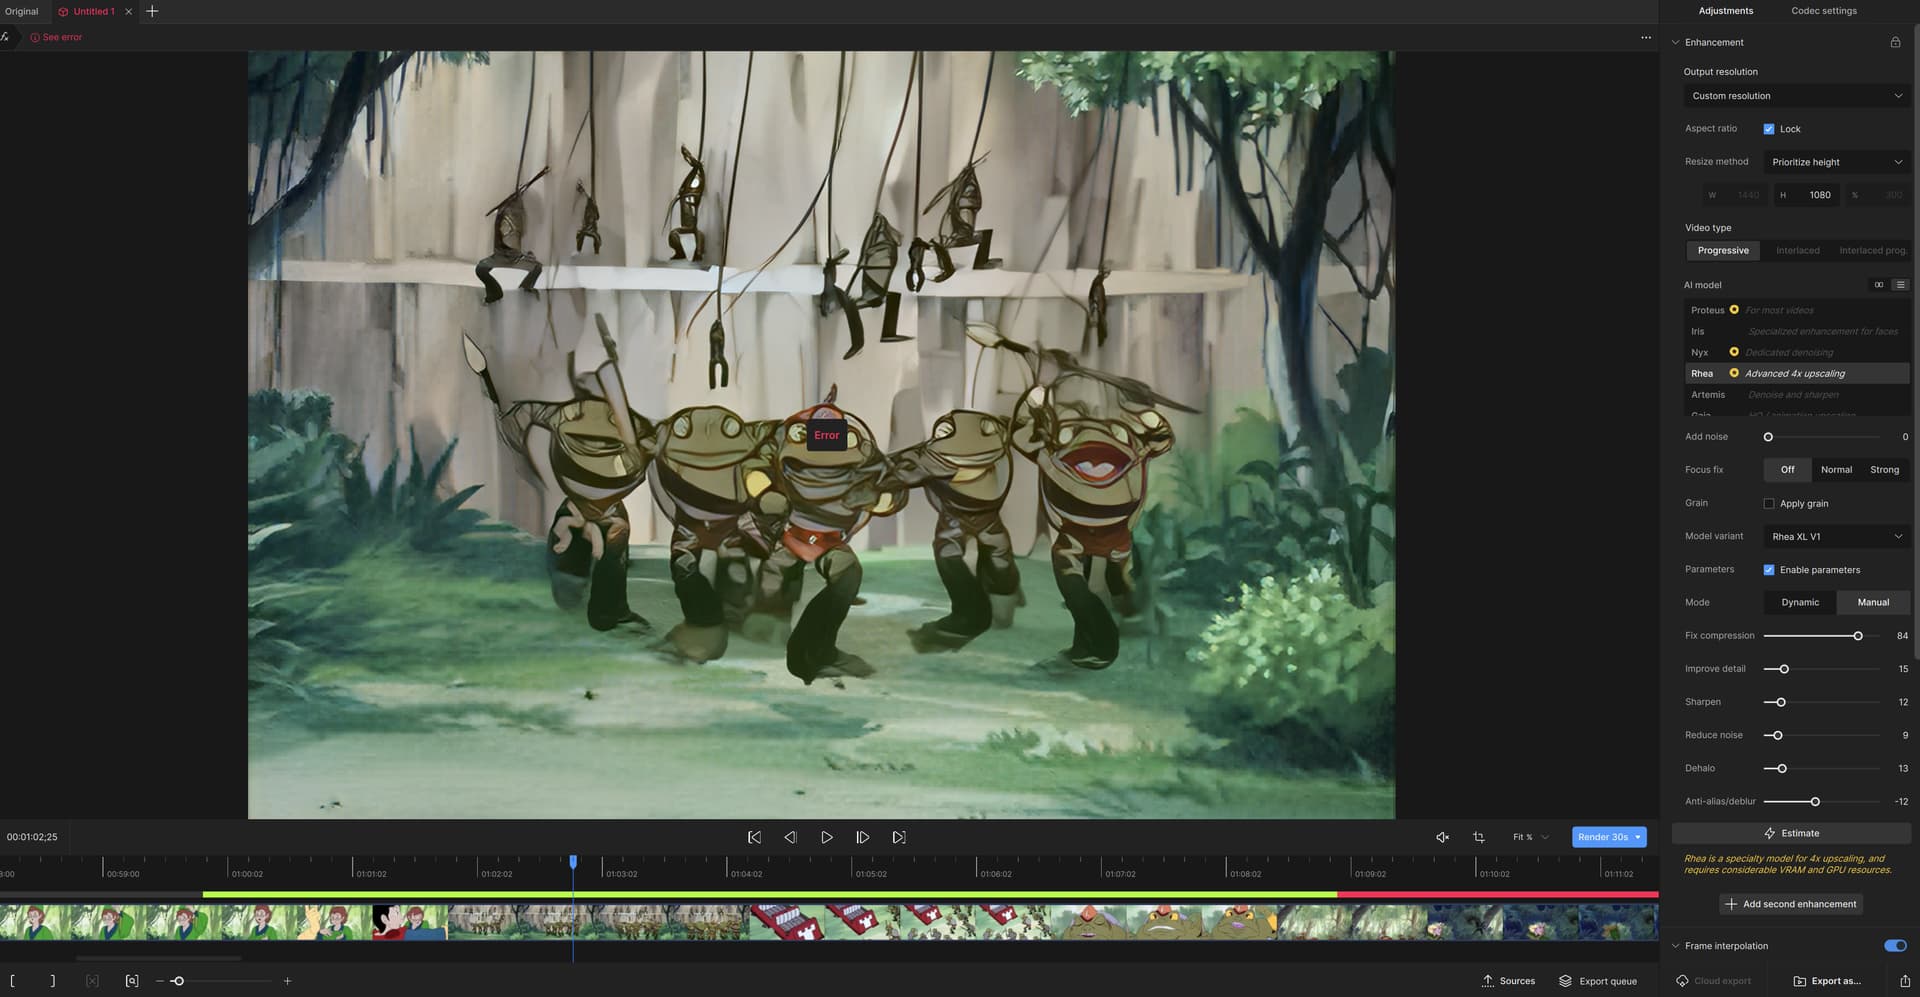Open the Custom resolution dropdown
This screenshot has height=997, width=1920.
(x=1796, y=96)
